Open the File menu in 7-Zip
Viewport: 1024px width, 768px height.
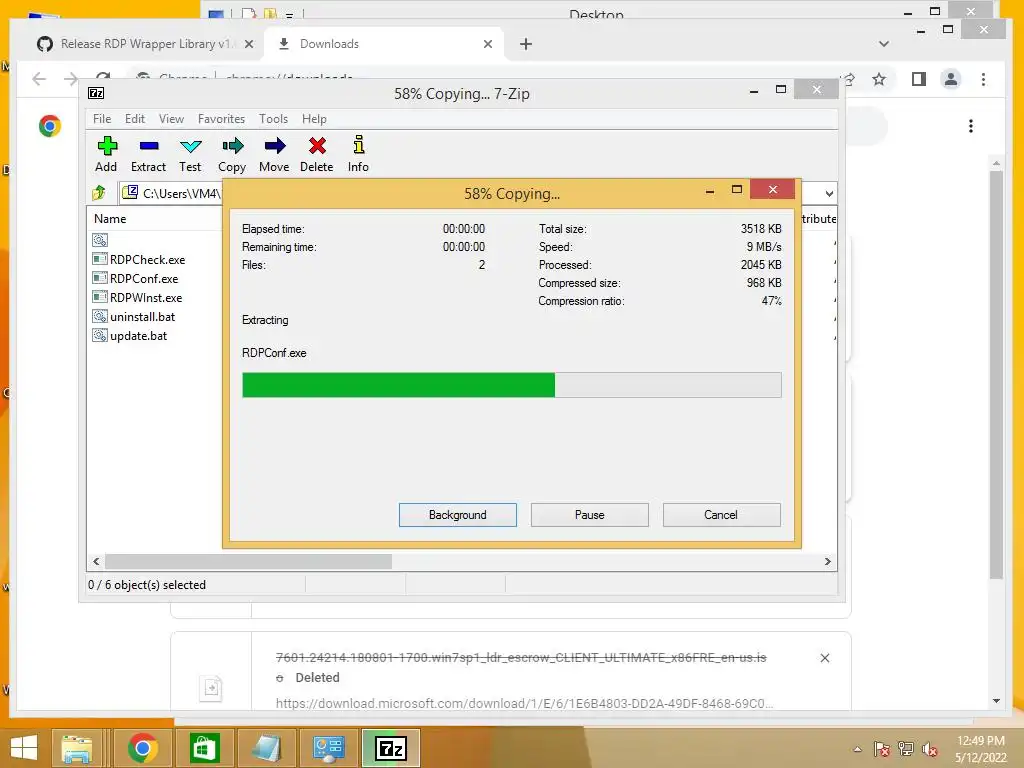click(x=102, y=119)
